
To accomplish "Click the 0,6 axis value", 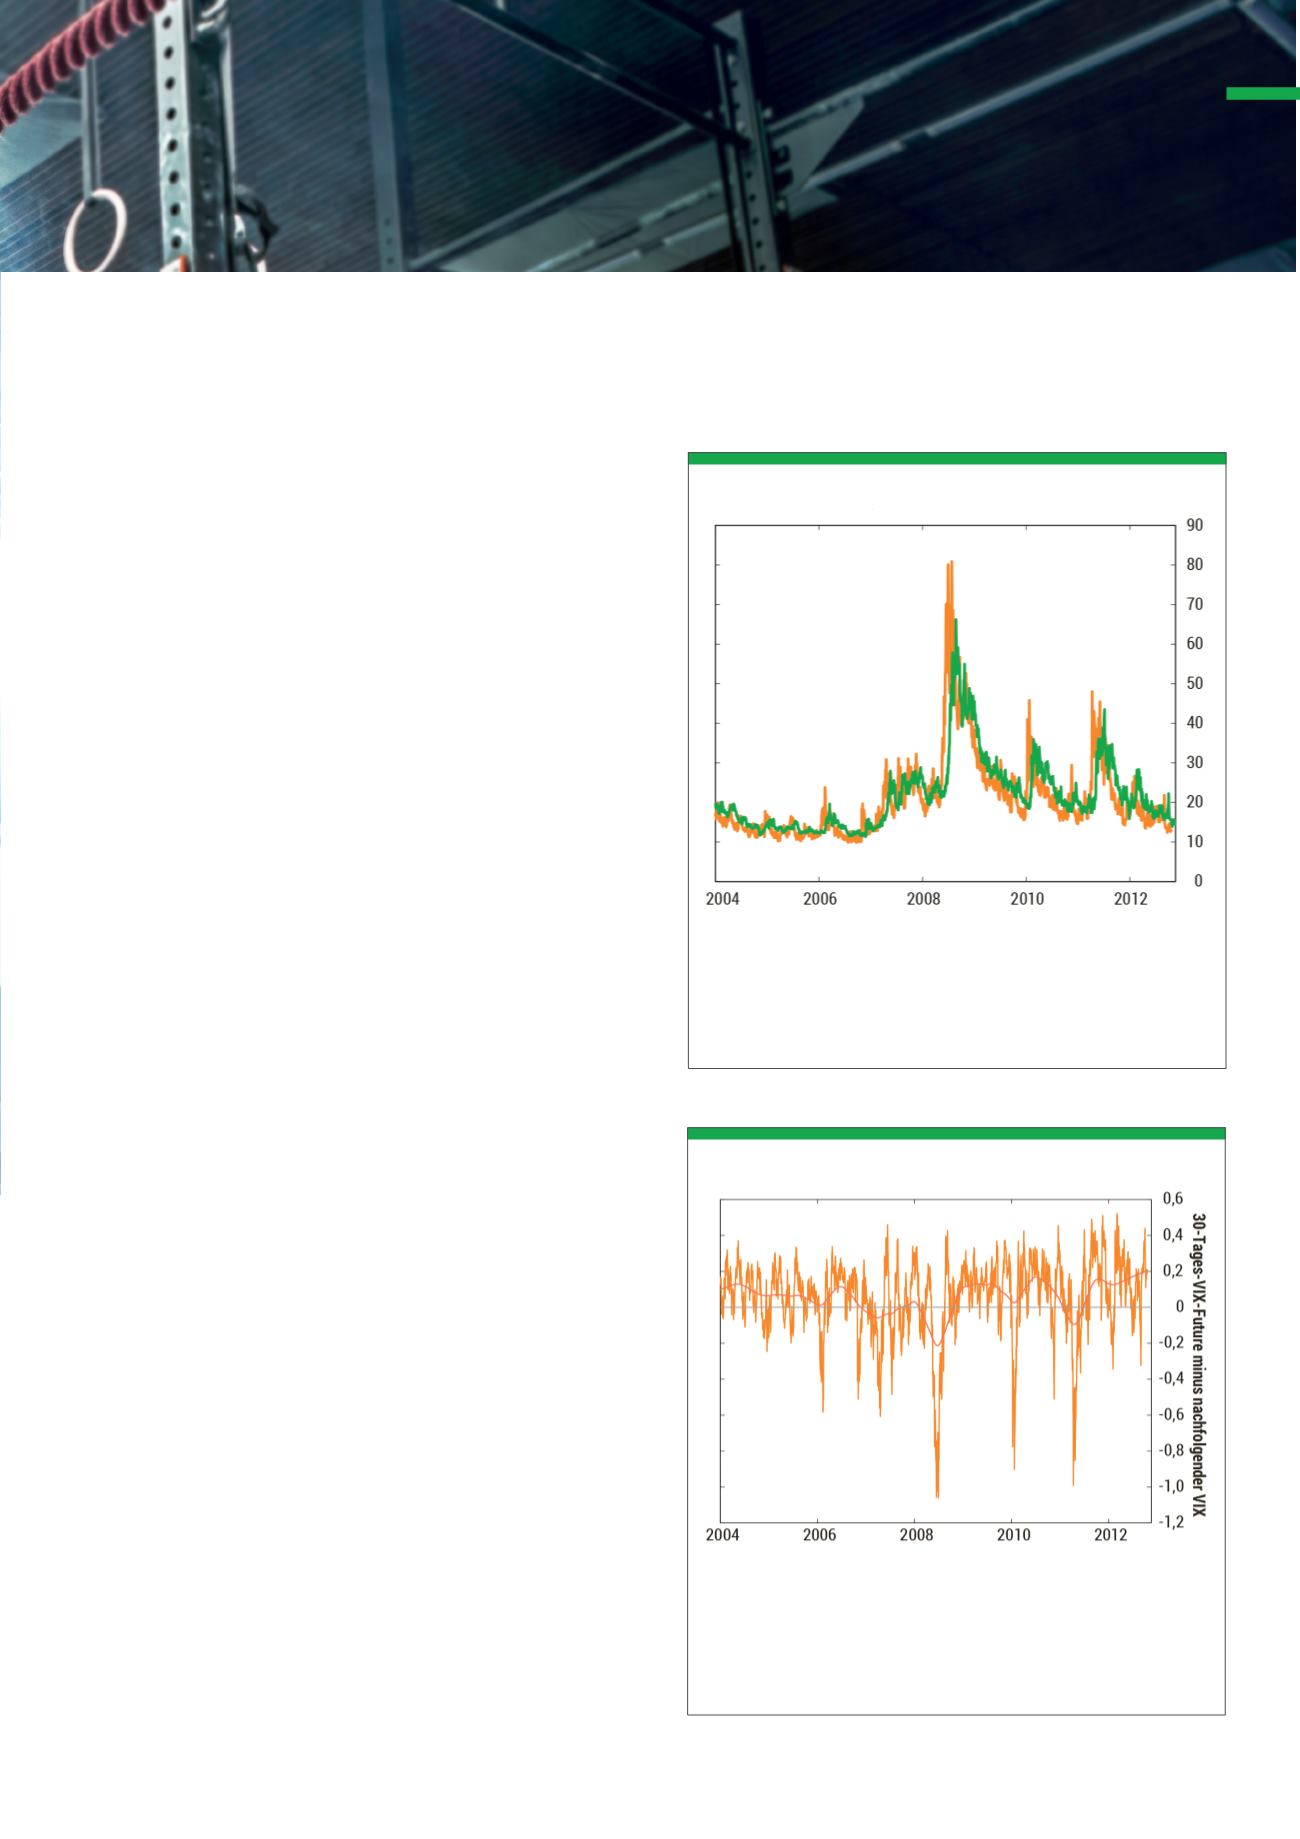I will tap(1174, 1199).
